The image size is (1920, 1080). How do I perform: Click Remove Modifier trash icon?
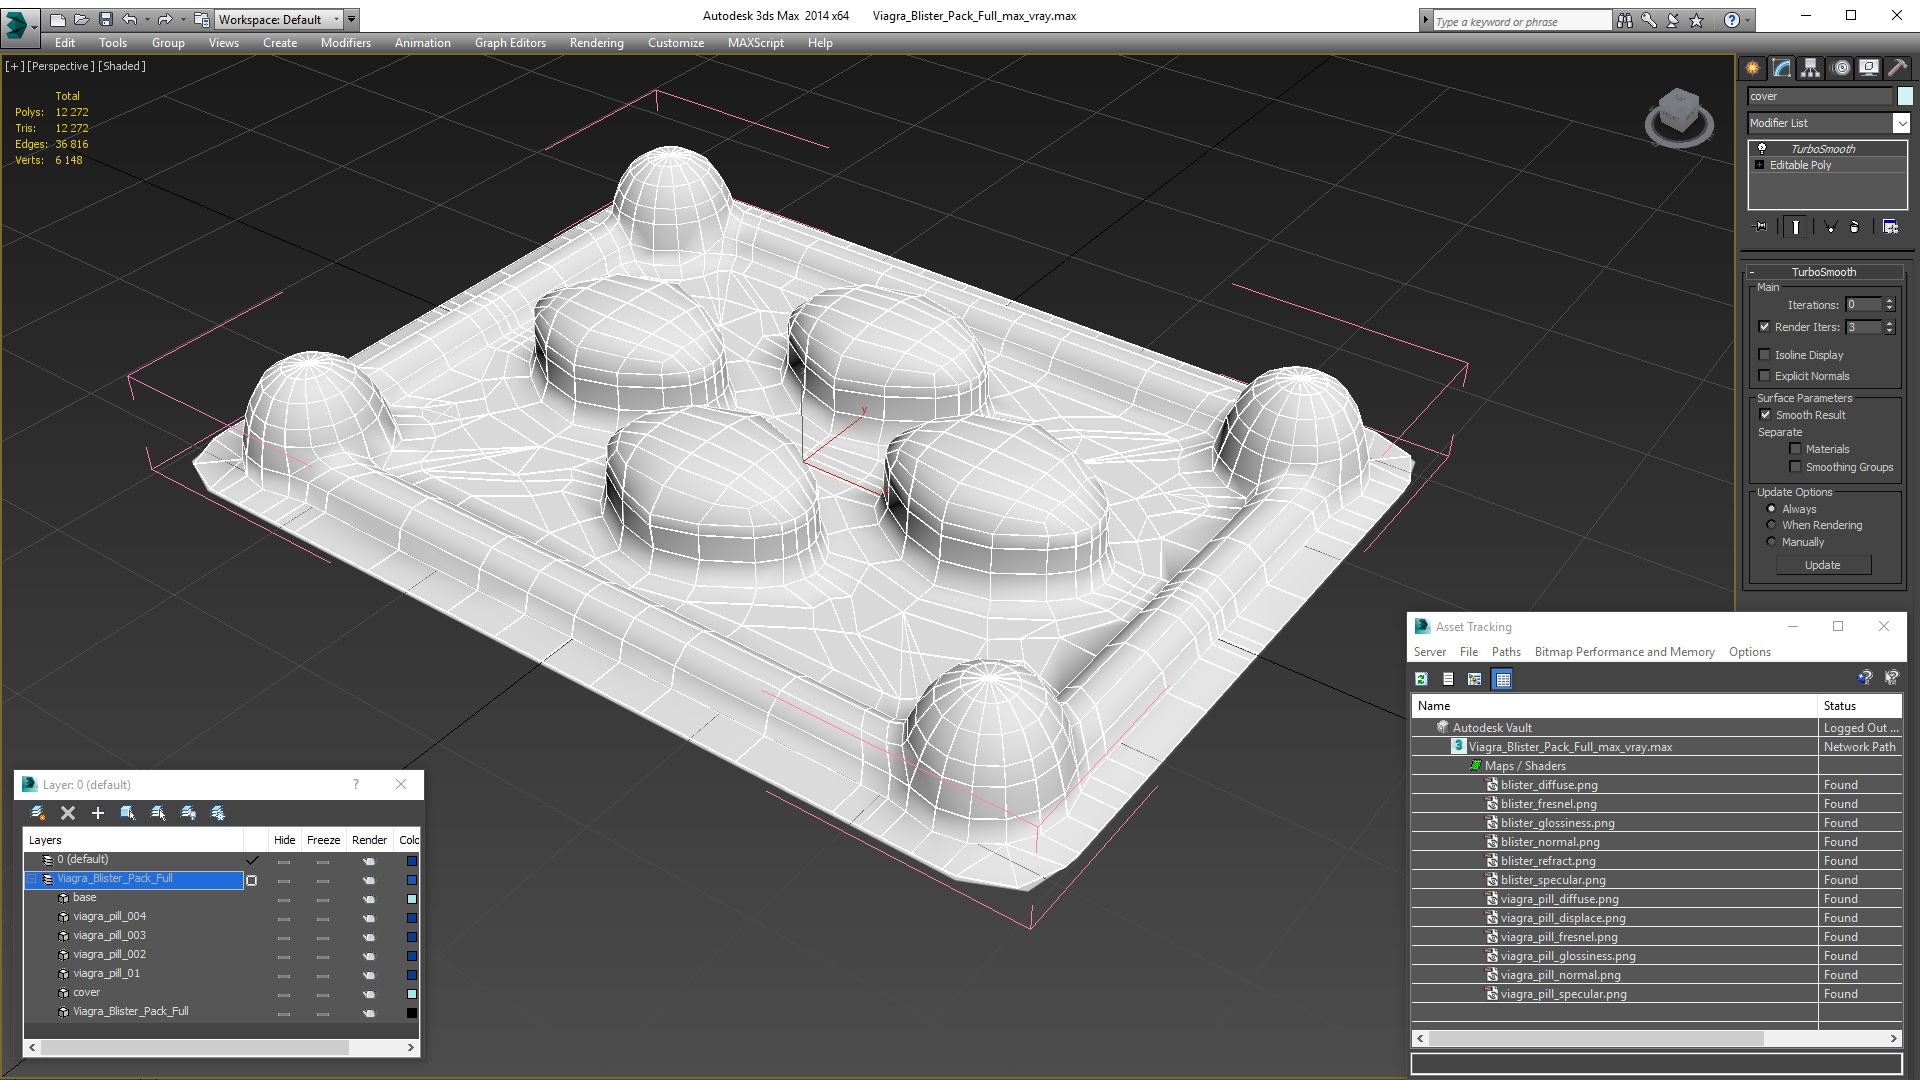1855,227
